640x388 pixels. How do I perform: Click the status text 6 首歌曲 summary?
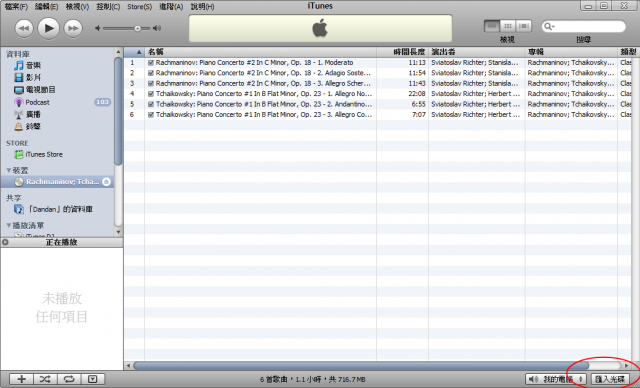tap(312, 379)
